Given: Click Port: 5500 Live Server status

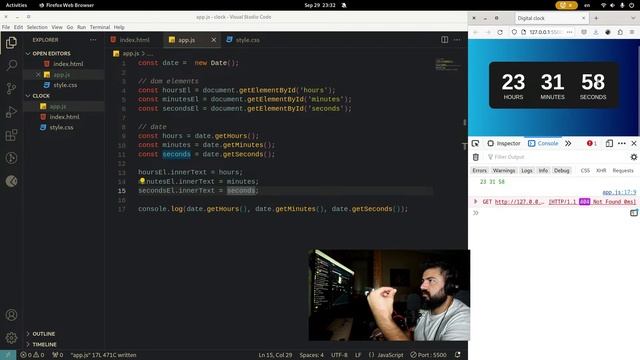Looking at the screenshot, I should coord(429,355).
